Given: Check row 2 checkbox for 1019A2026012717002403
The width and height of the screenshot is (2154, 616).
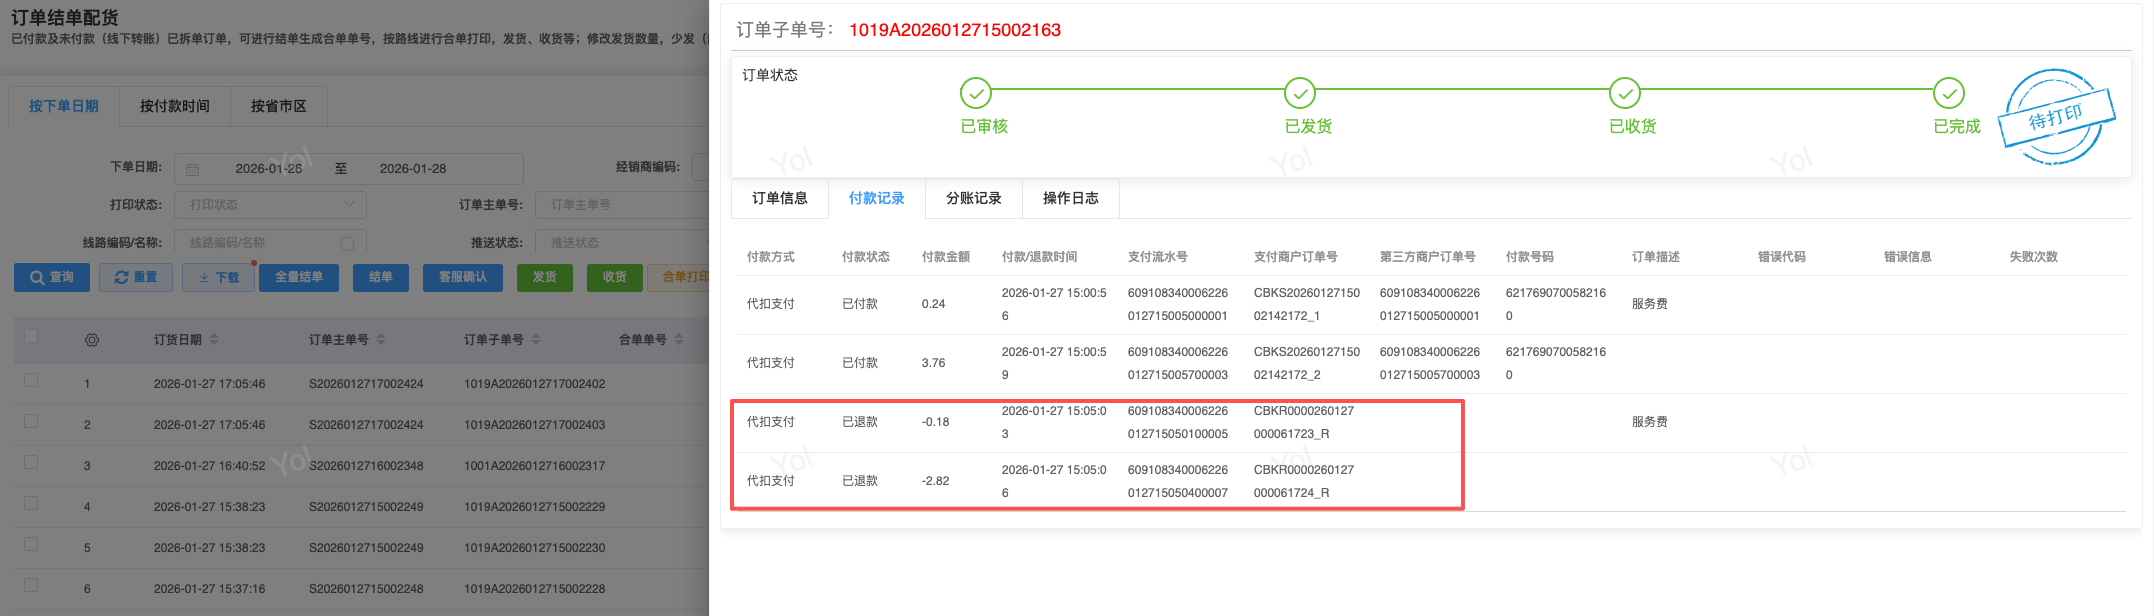Looking at the screenshot, I should pos(31,421).
